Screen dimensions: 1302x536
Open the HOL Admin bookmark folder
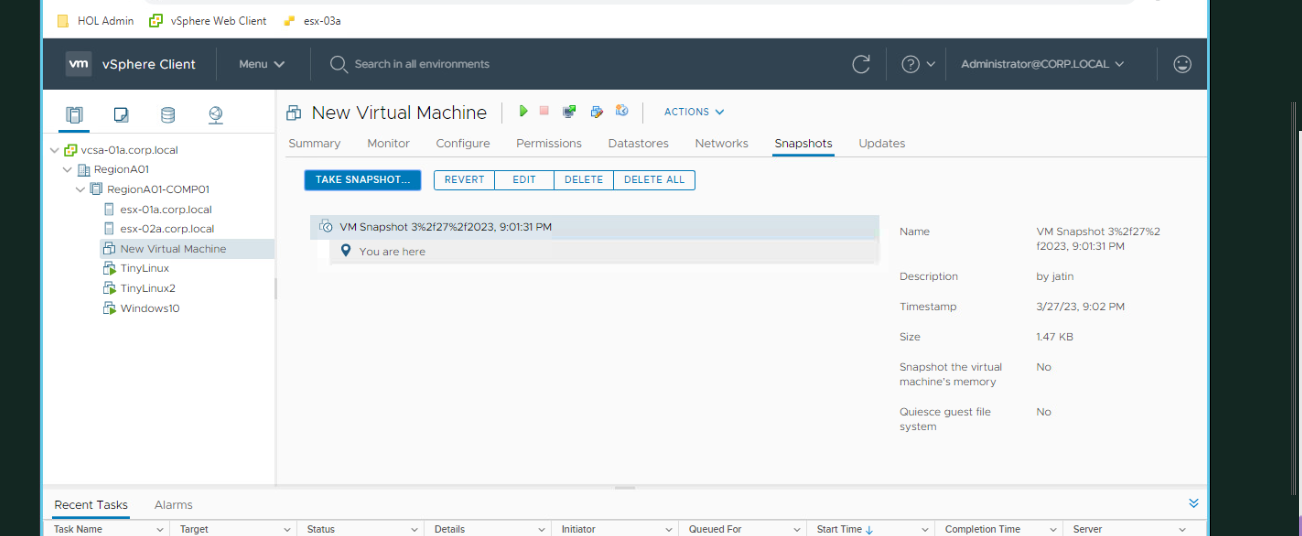click(95, 20)
